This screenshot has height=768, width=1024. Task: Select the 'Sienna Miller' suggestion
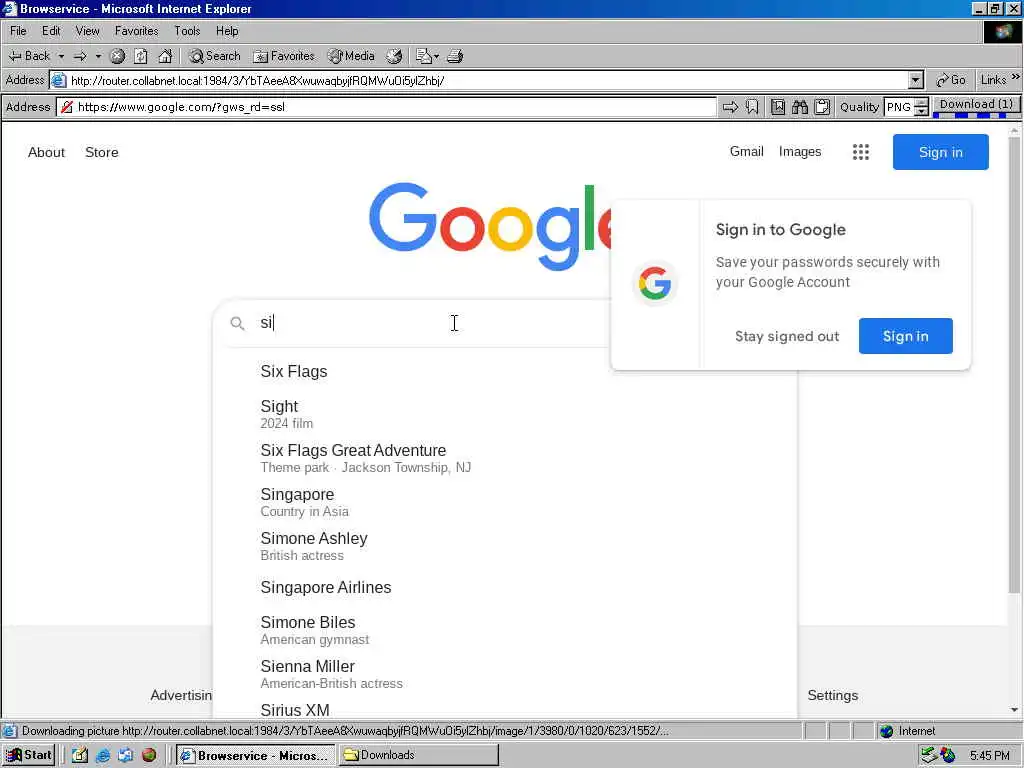point(504,674)
